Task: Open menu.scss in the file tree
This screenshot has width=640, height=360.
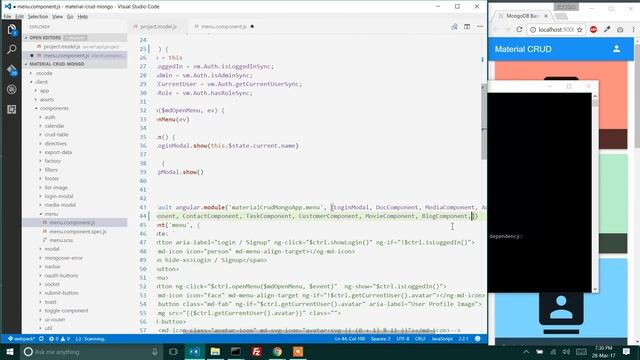Action: point(61,240)
